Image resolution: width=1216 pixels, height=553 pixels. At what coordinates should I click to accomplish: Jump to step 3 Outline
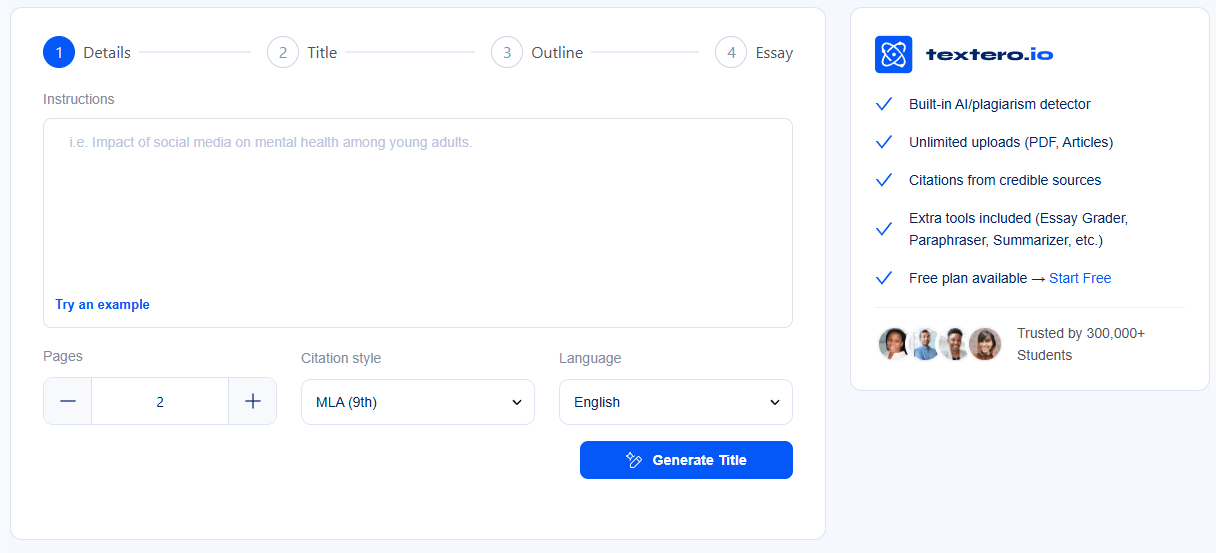[x=507, y=52]
